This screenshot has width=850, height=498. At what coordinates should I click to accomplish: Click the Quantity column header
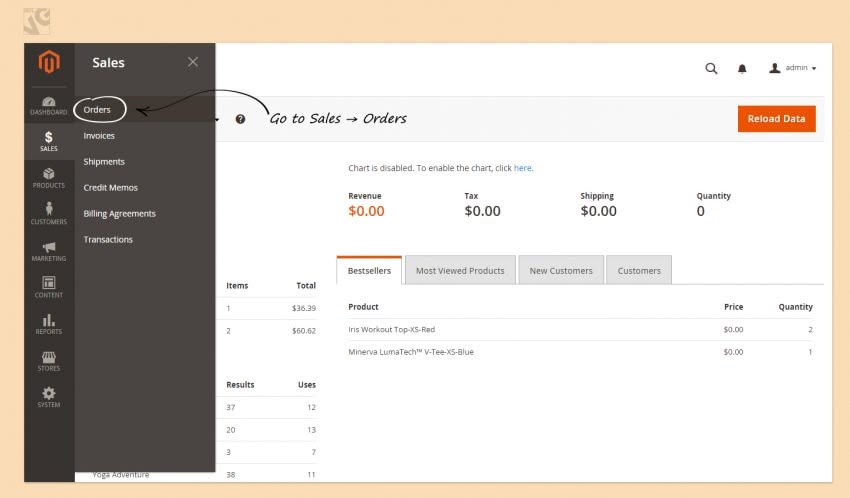(x=795, y=307)
